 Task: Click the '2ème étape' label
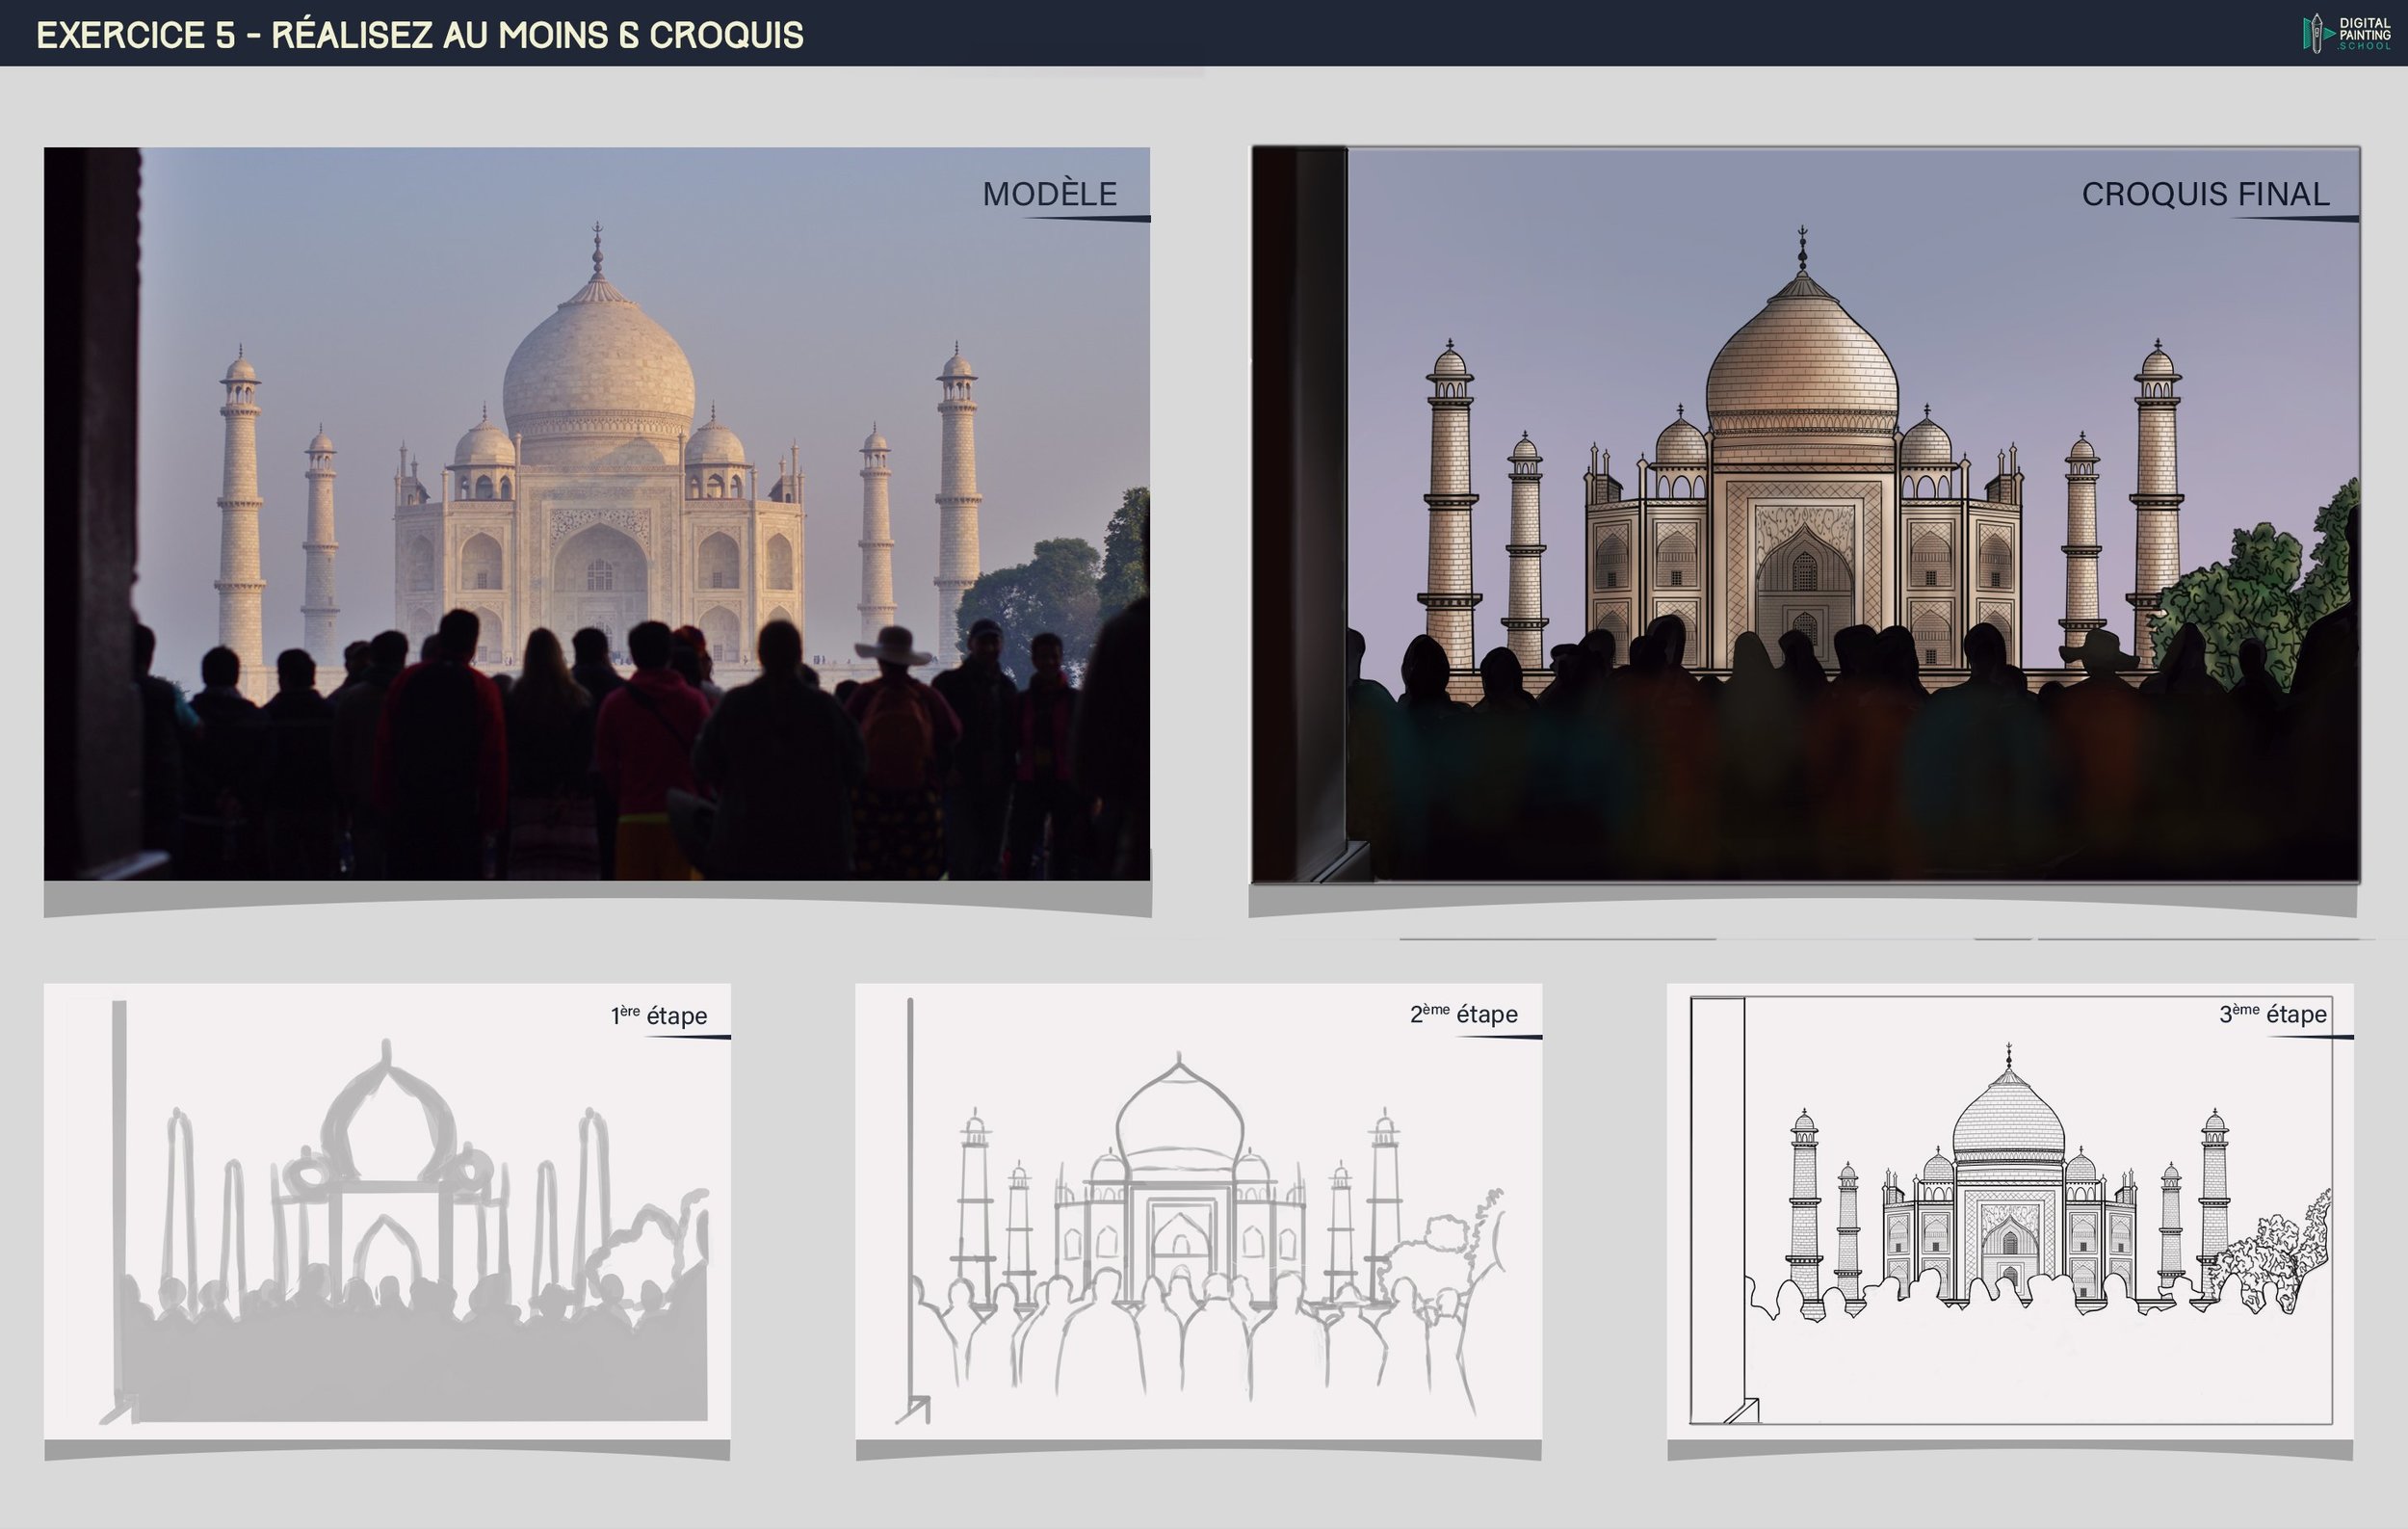pyautogui.click(x=1463, y=1014)
